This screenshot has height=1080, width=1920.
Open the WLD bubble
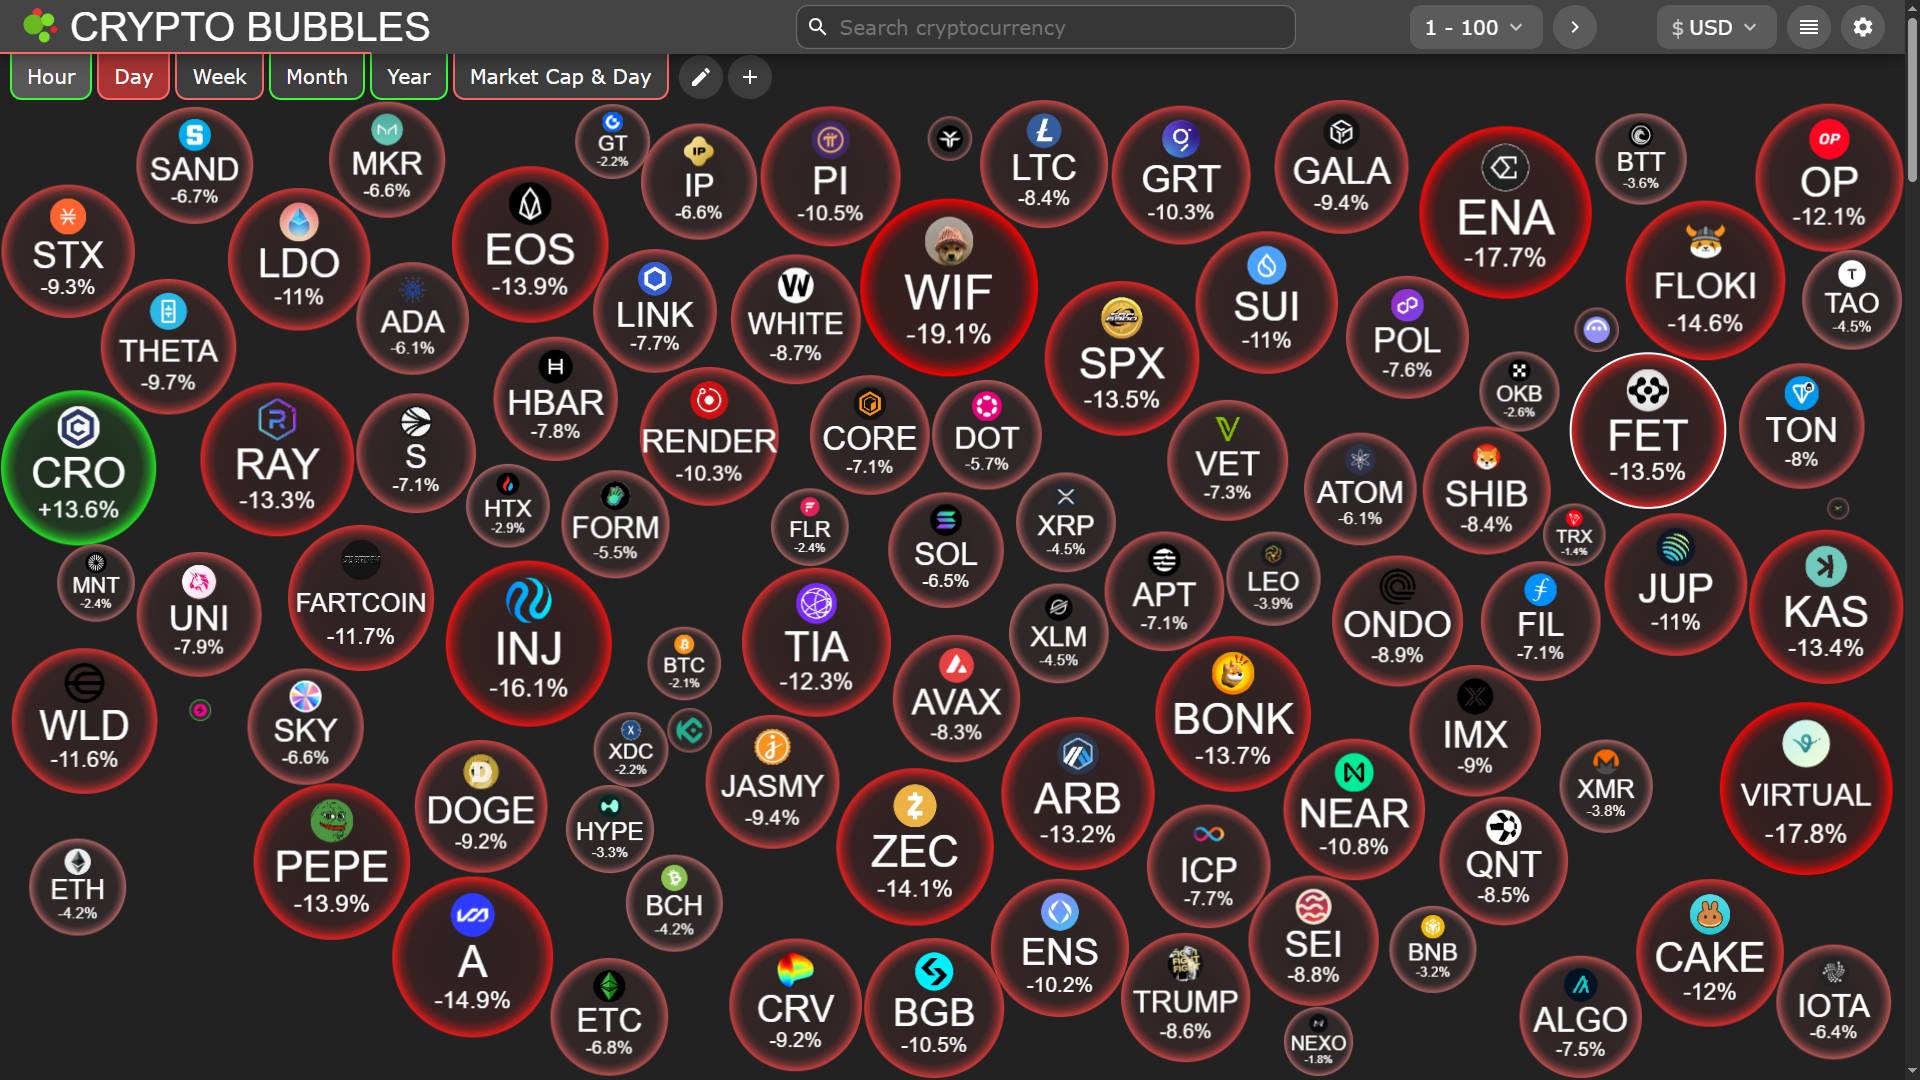pyautogui.click(x=85, y=721)
